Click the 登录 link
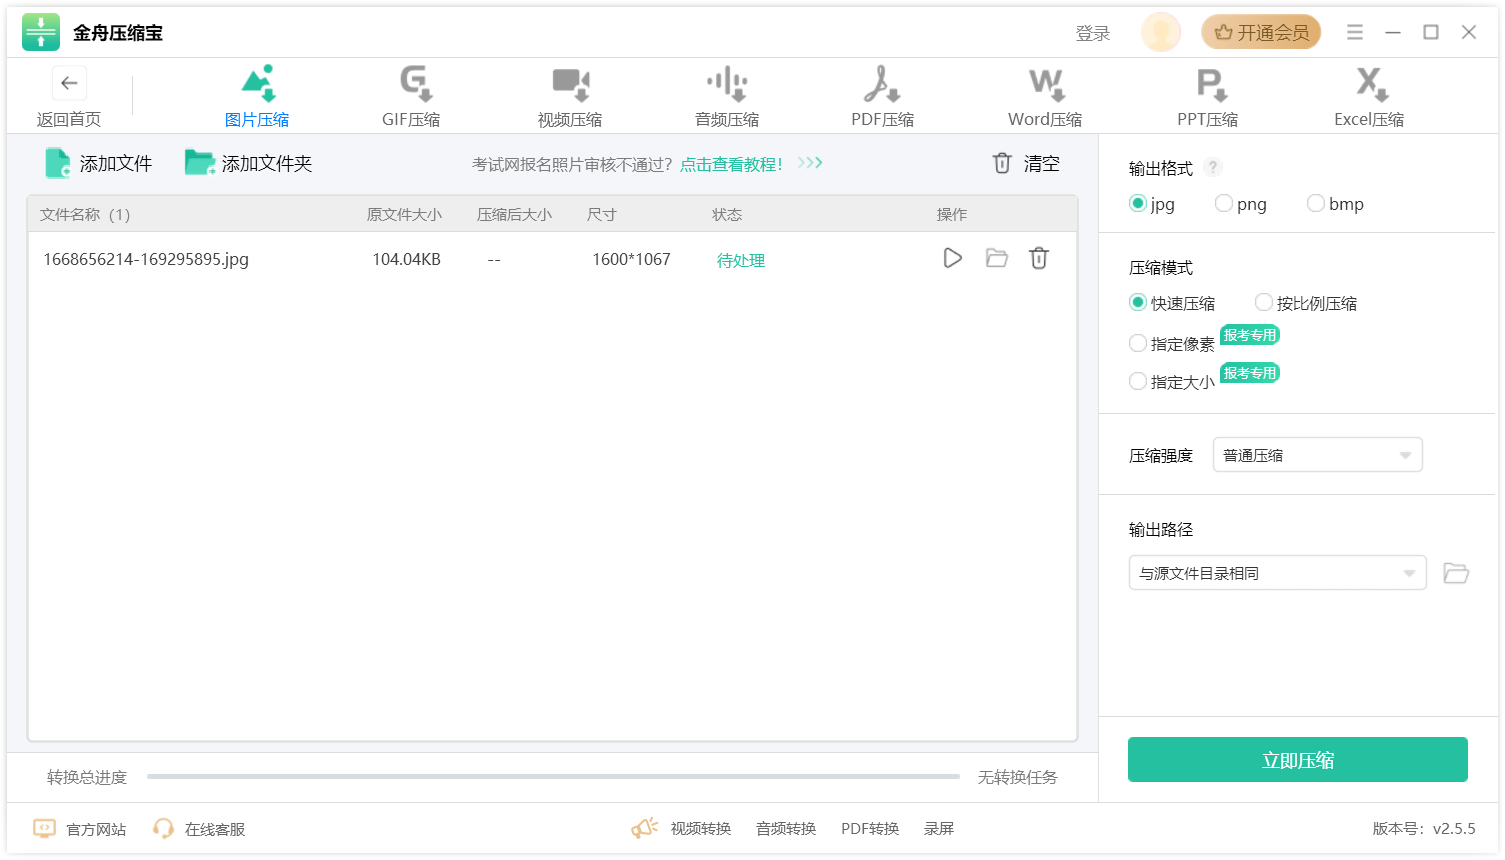The height and width of the screenshot is (860, 1505). pos(1093,33)
